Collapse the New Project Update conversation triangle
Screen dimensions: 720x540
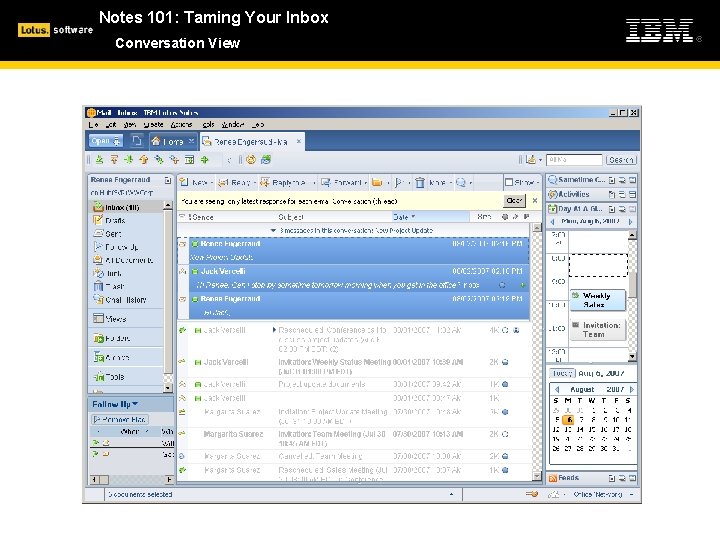tap(273, 230)
